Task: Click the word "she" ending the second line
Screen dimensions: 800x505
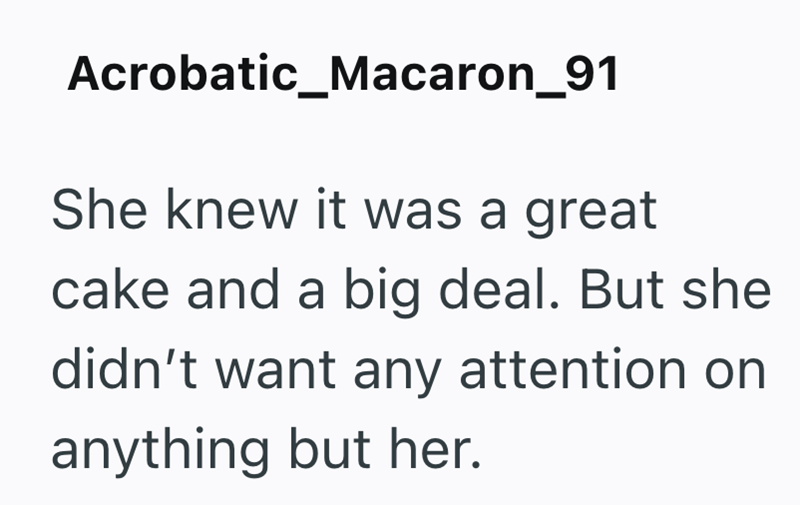Action: pos(727,289)
